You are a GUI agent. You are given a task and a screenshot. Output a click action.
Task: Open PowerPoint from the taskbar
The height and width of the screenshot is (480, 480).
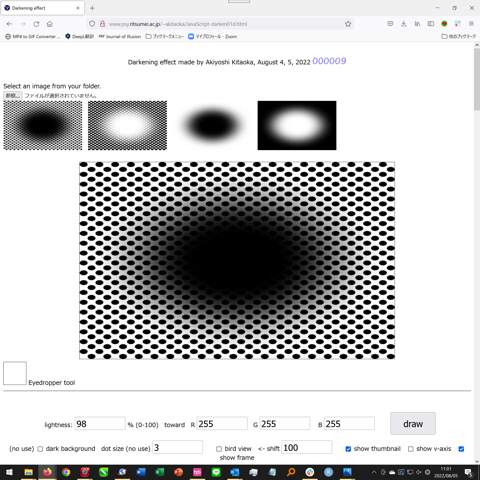pos(179,472)
